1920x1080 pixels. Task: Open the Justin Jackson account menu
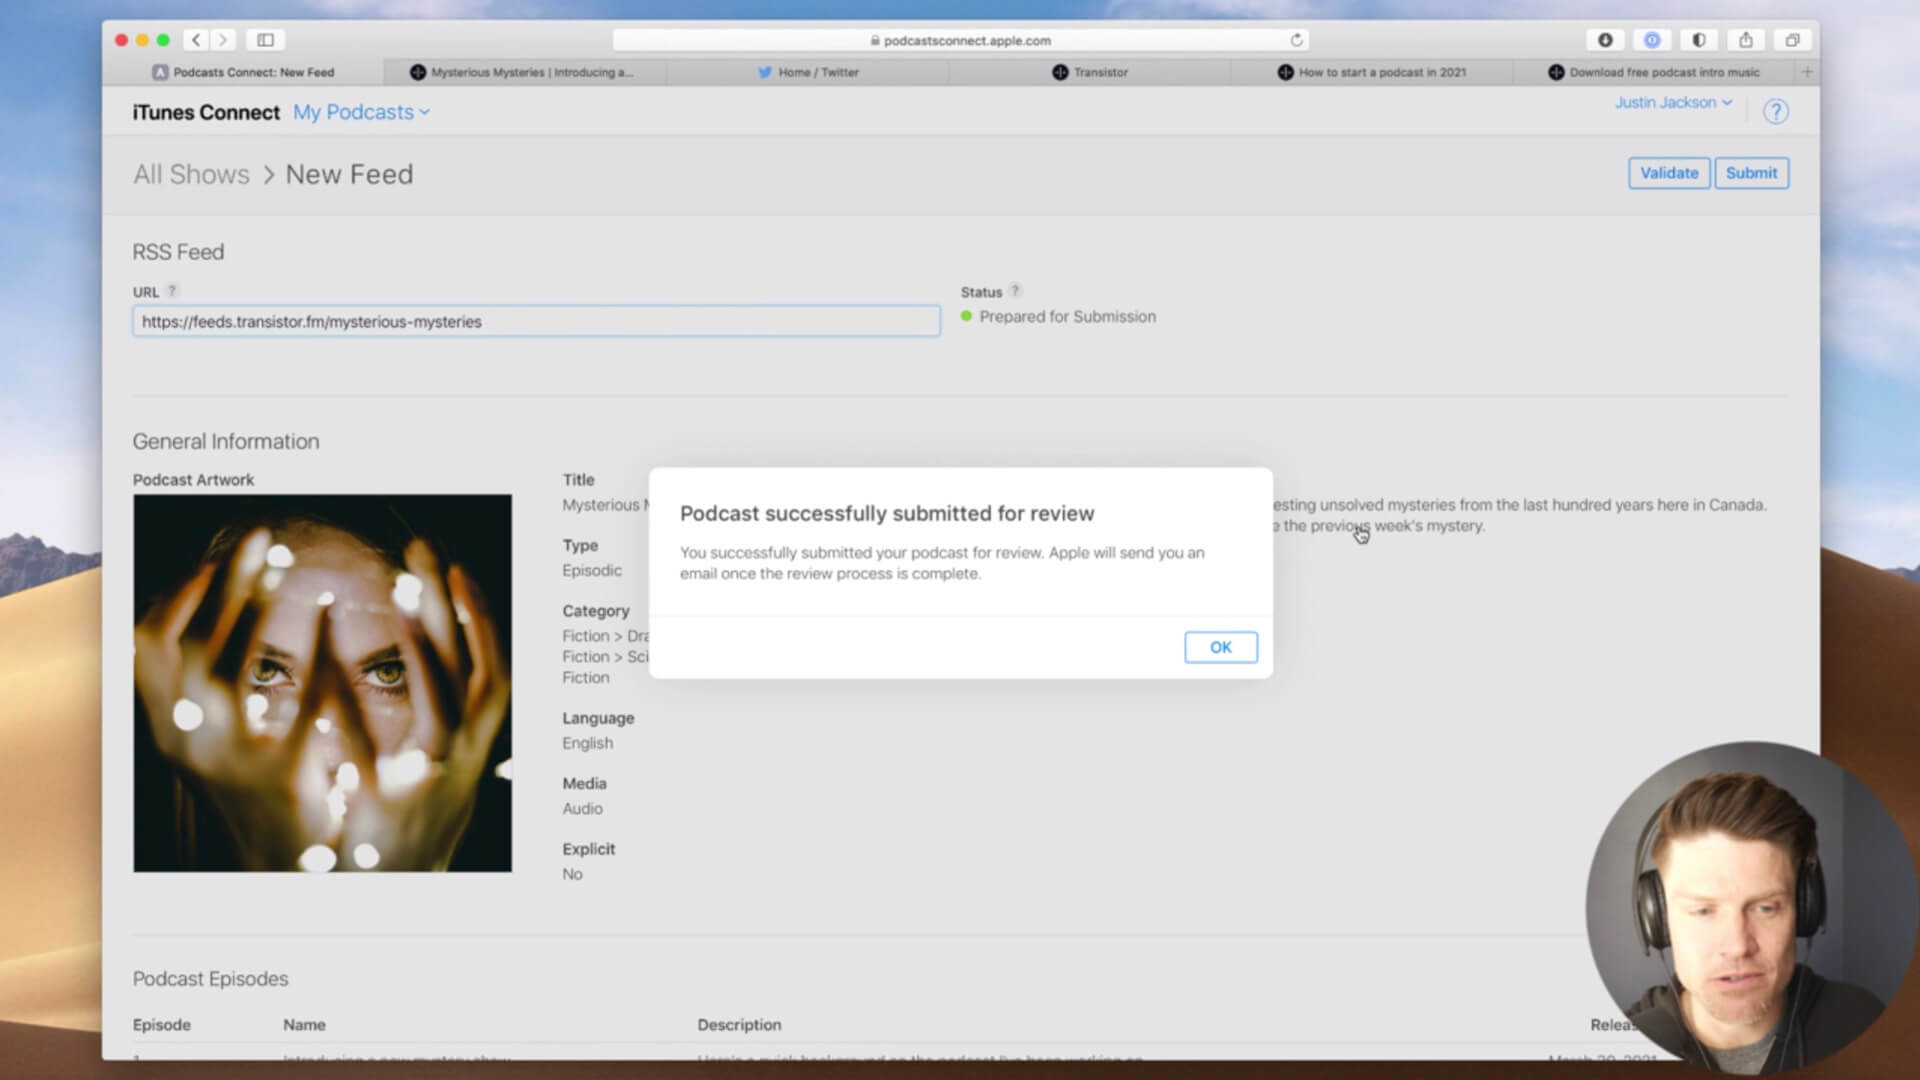coord(1673,102)
